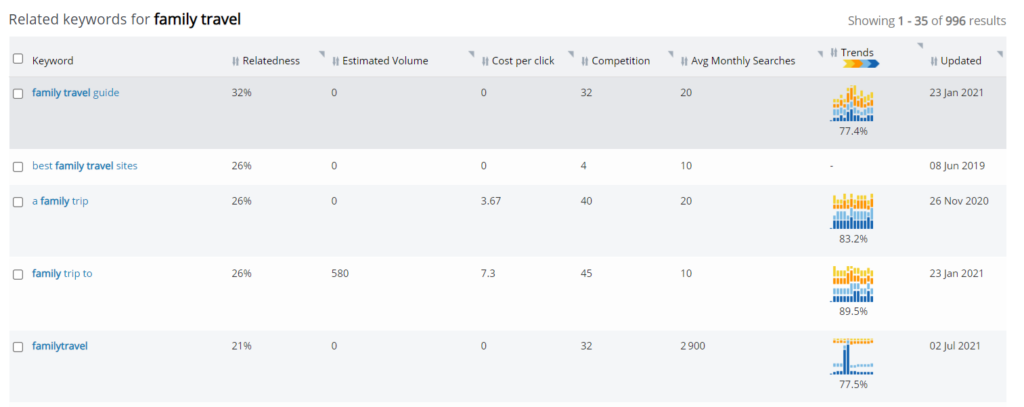The height and width of the screenshot is (407, 1024).
Task: Tick the select-all checkbox in header row
Action: click(18, 59)
